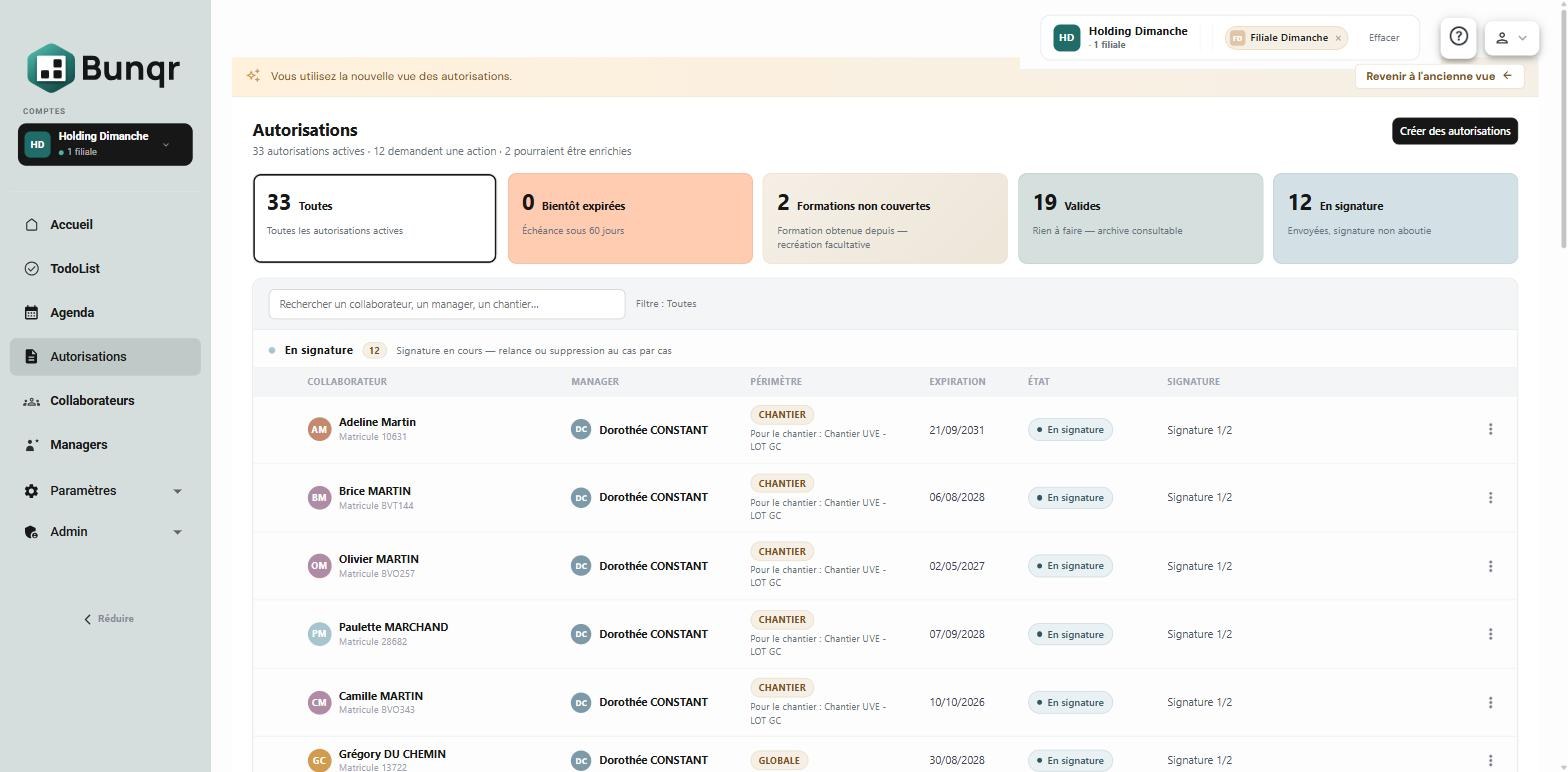Click Créer des autorisations button
Screen dimensions: 1568x772
point(1454,131)
